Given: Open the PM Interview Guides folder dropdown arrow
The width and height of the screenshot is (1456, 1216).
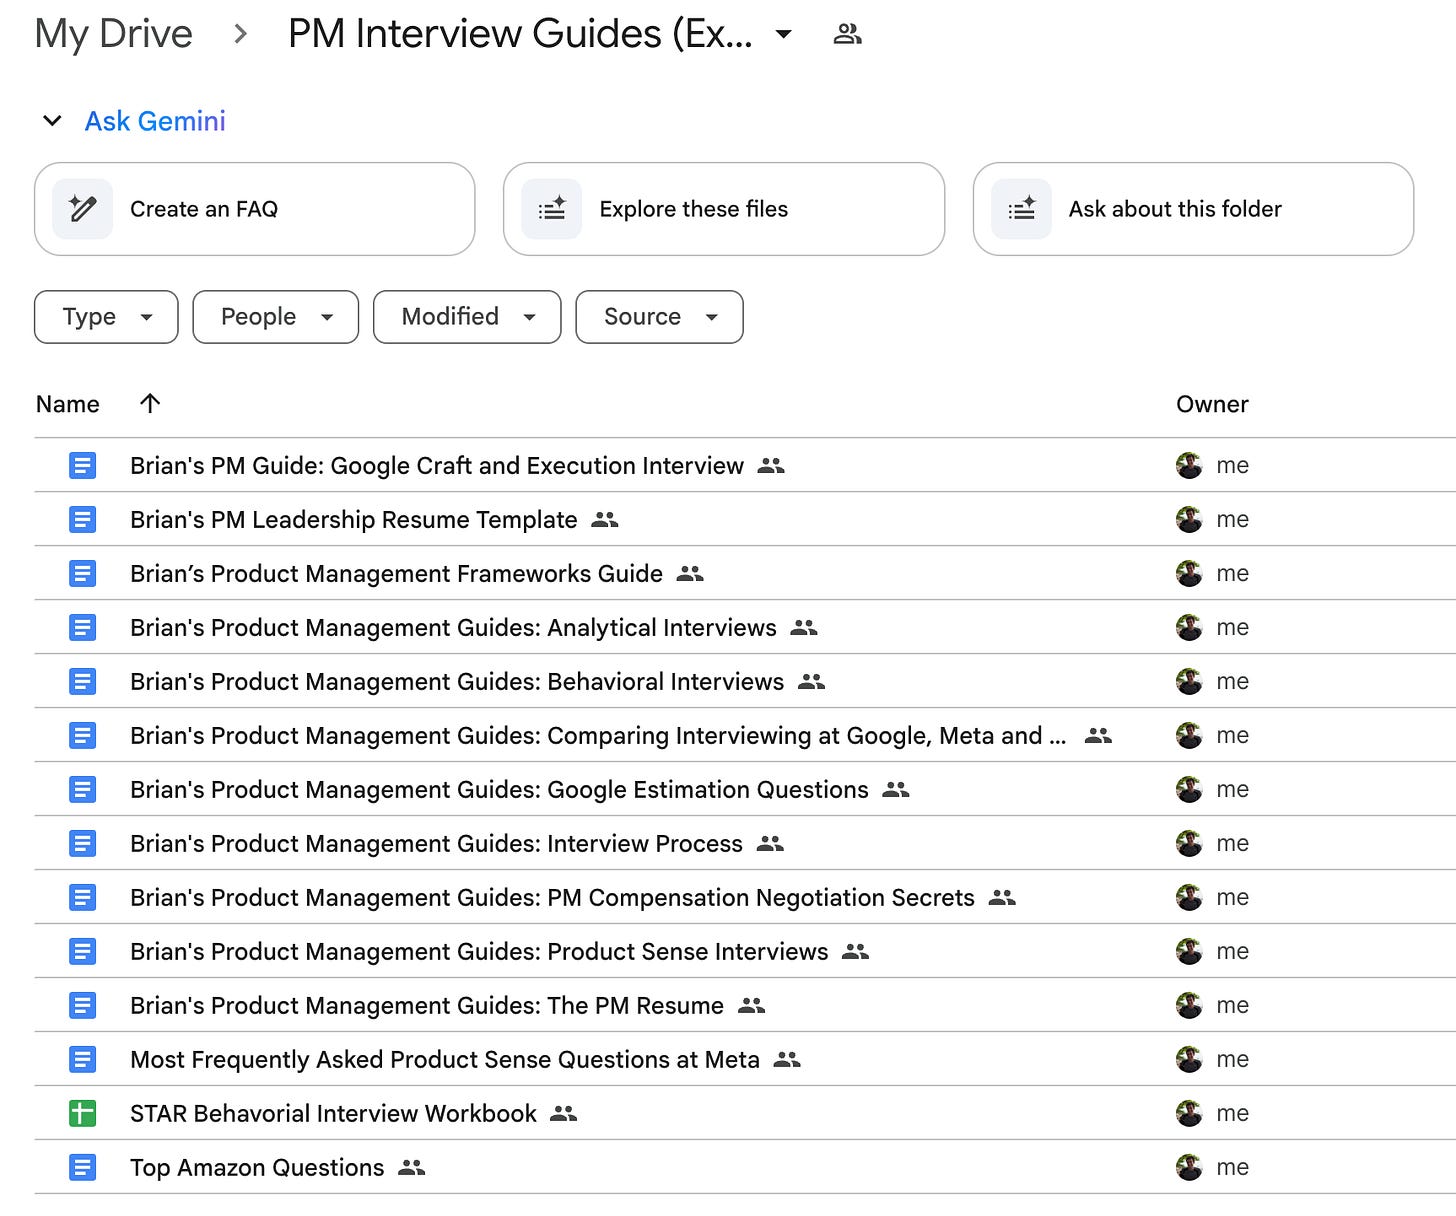Looking at the screenshot, I should coord(784,35).
